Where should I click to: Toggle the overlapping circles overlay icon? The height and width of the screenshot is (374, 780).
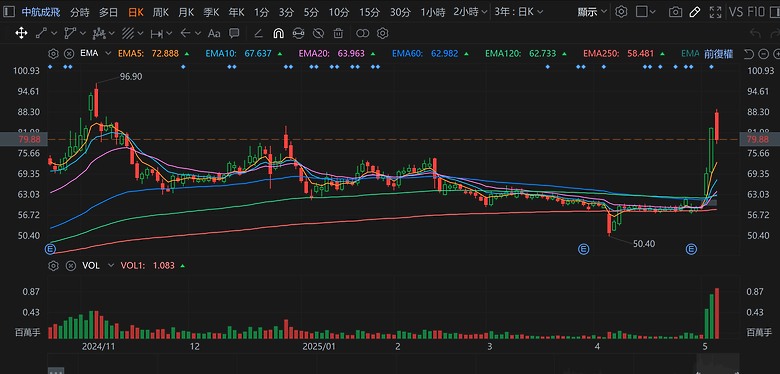coord(363,33)
